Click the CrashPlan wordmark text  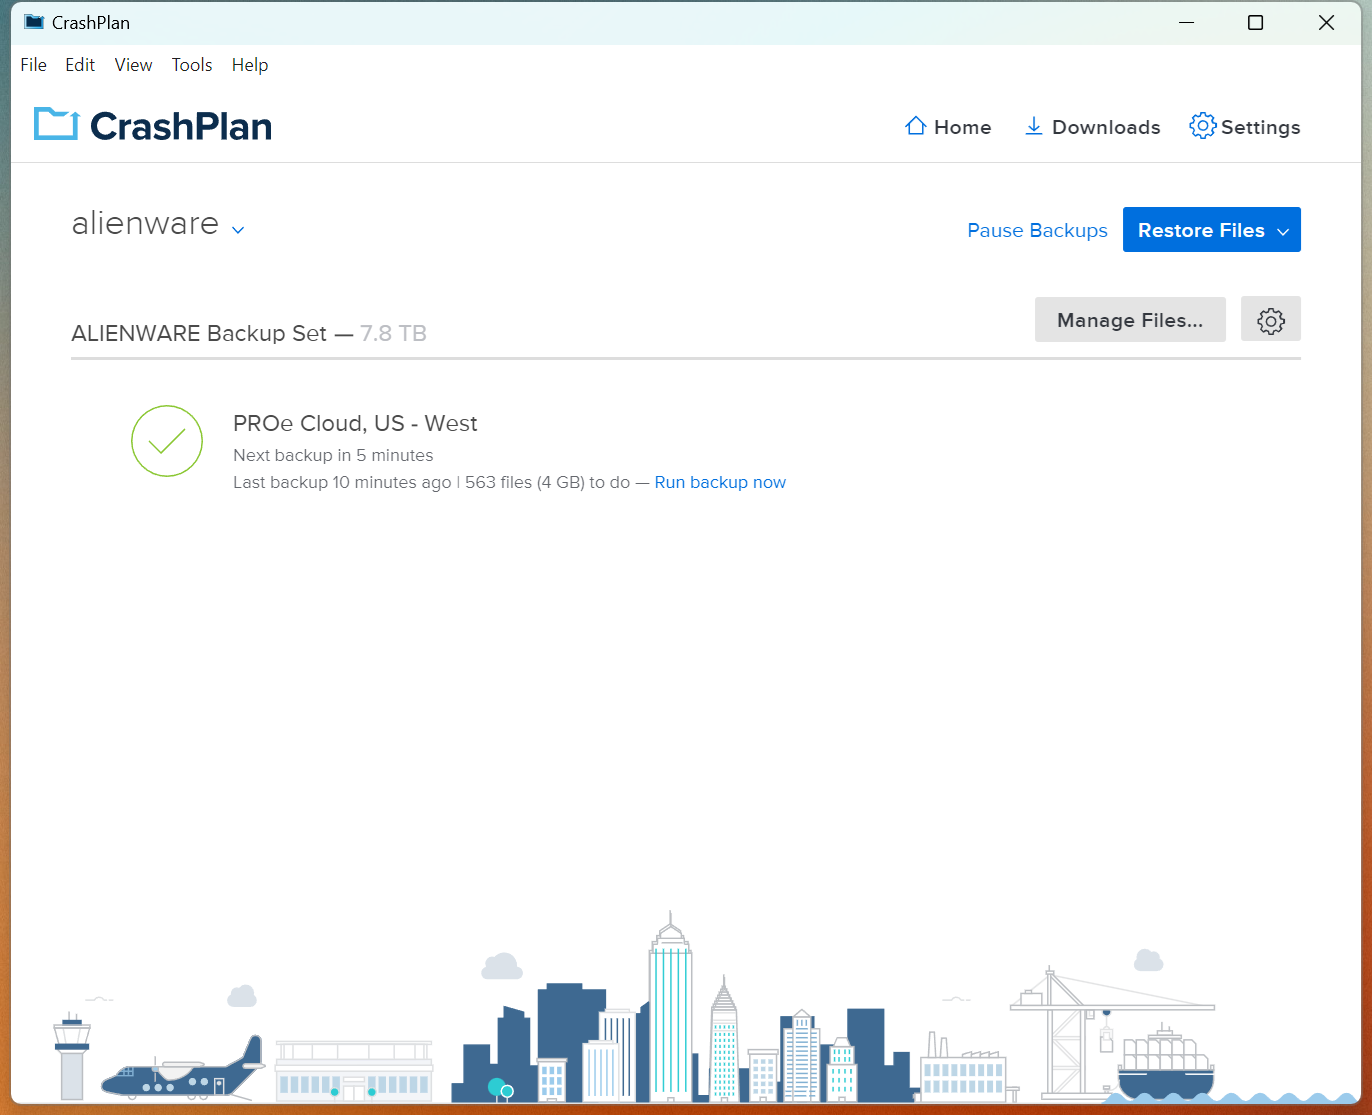181,126
